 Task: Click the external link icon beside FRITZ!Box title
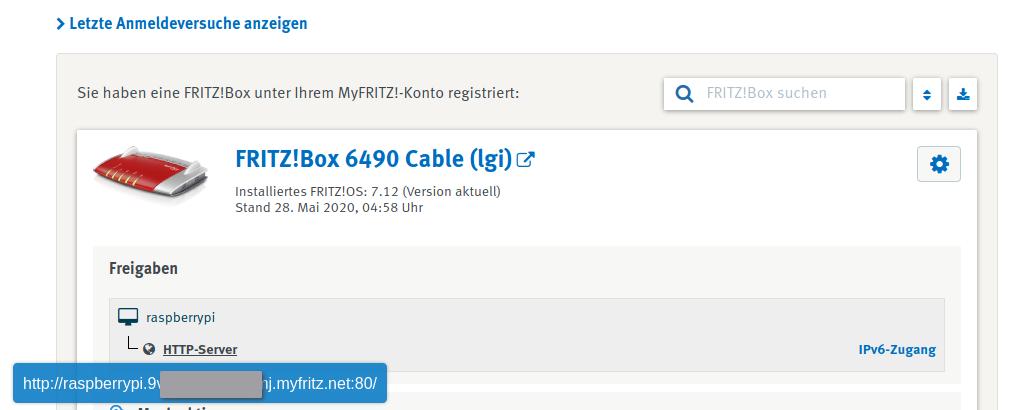tap(526, 159)
